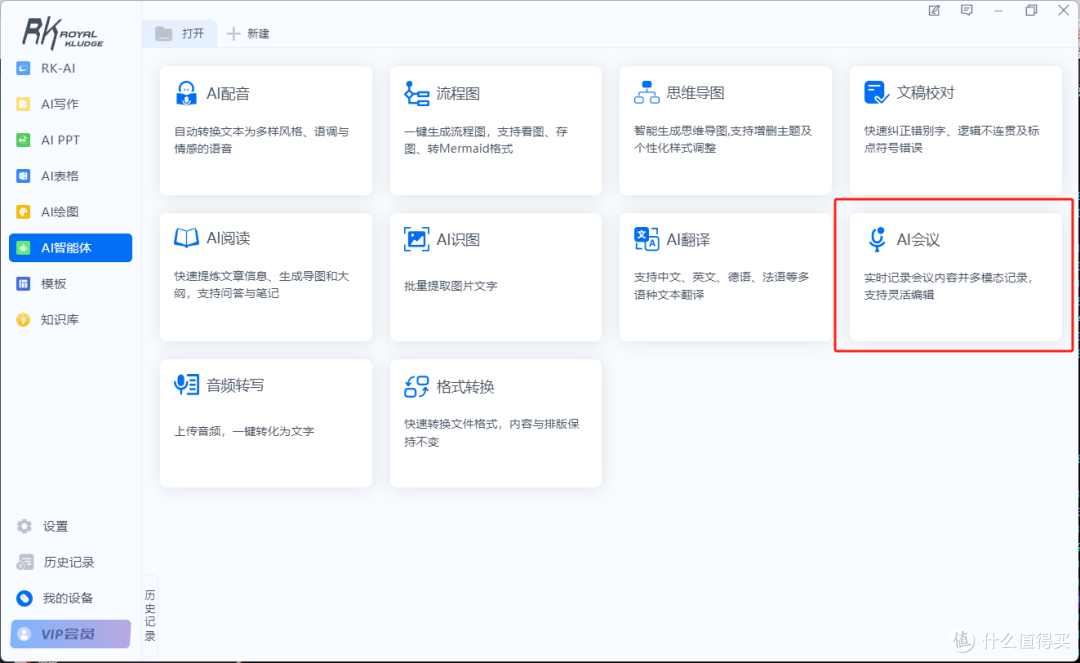Screen dimensions: 1080x663
Task: Open the 音频转写 audio transcription icon
Action: (x=186, y=384)
